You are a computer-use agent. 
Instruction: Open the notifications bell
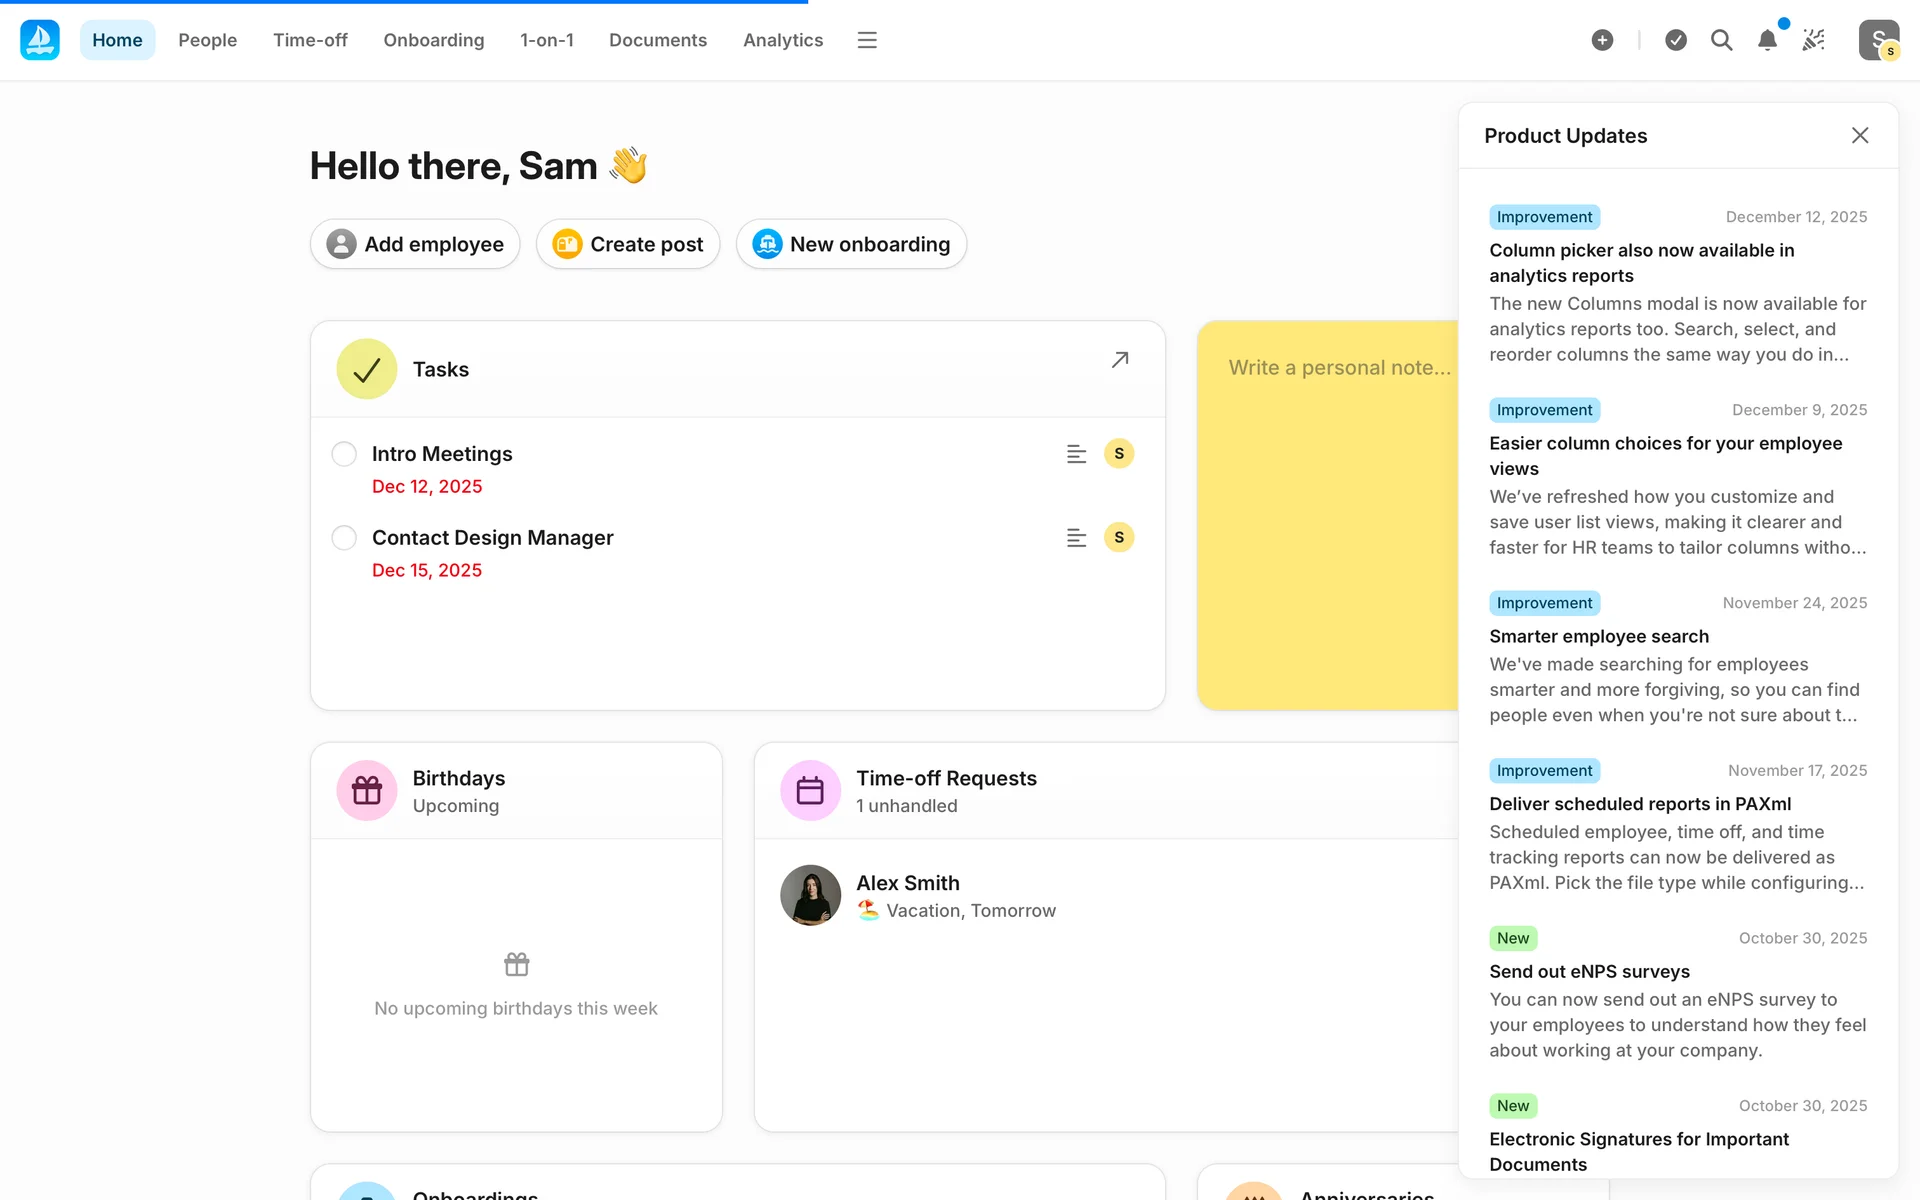pos(1767,40)
